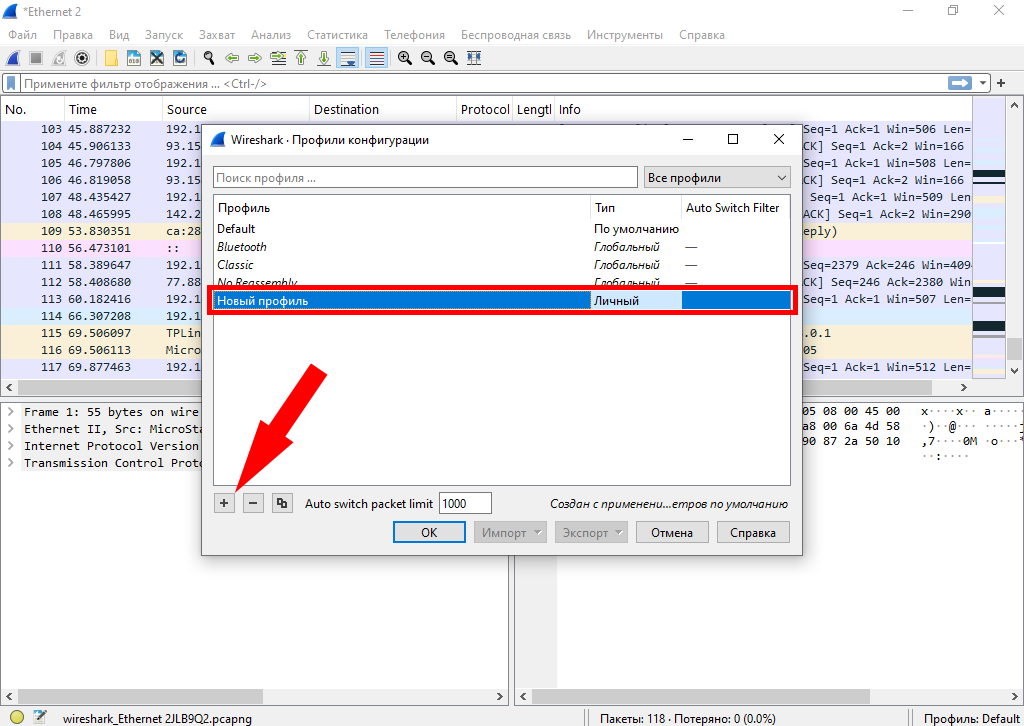
Task: Open the 'Анализ' menu
Action: coord(271,35)
